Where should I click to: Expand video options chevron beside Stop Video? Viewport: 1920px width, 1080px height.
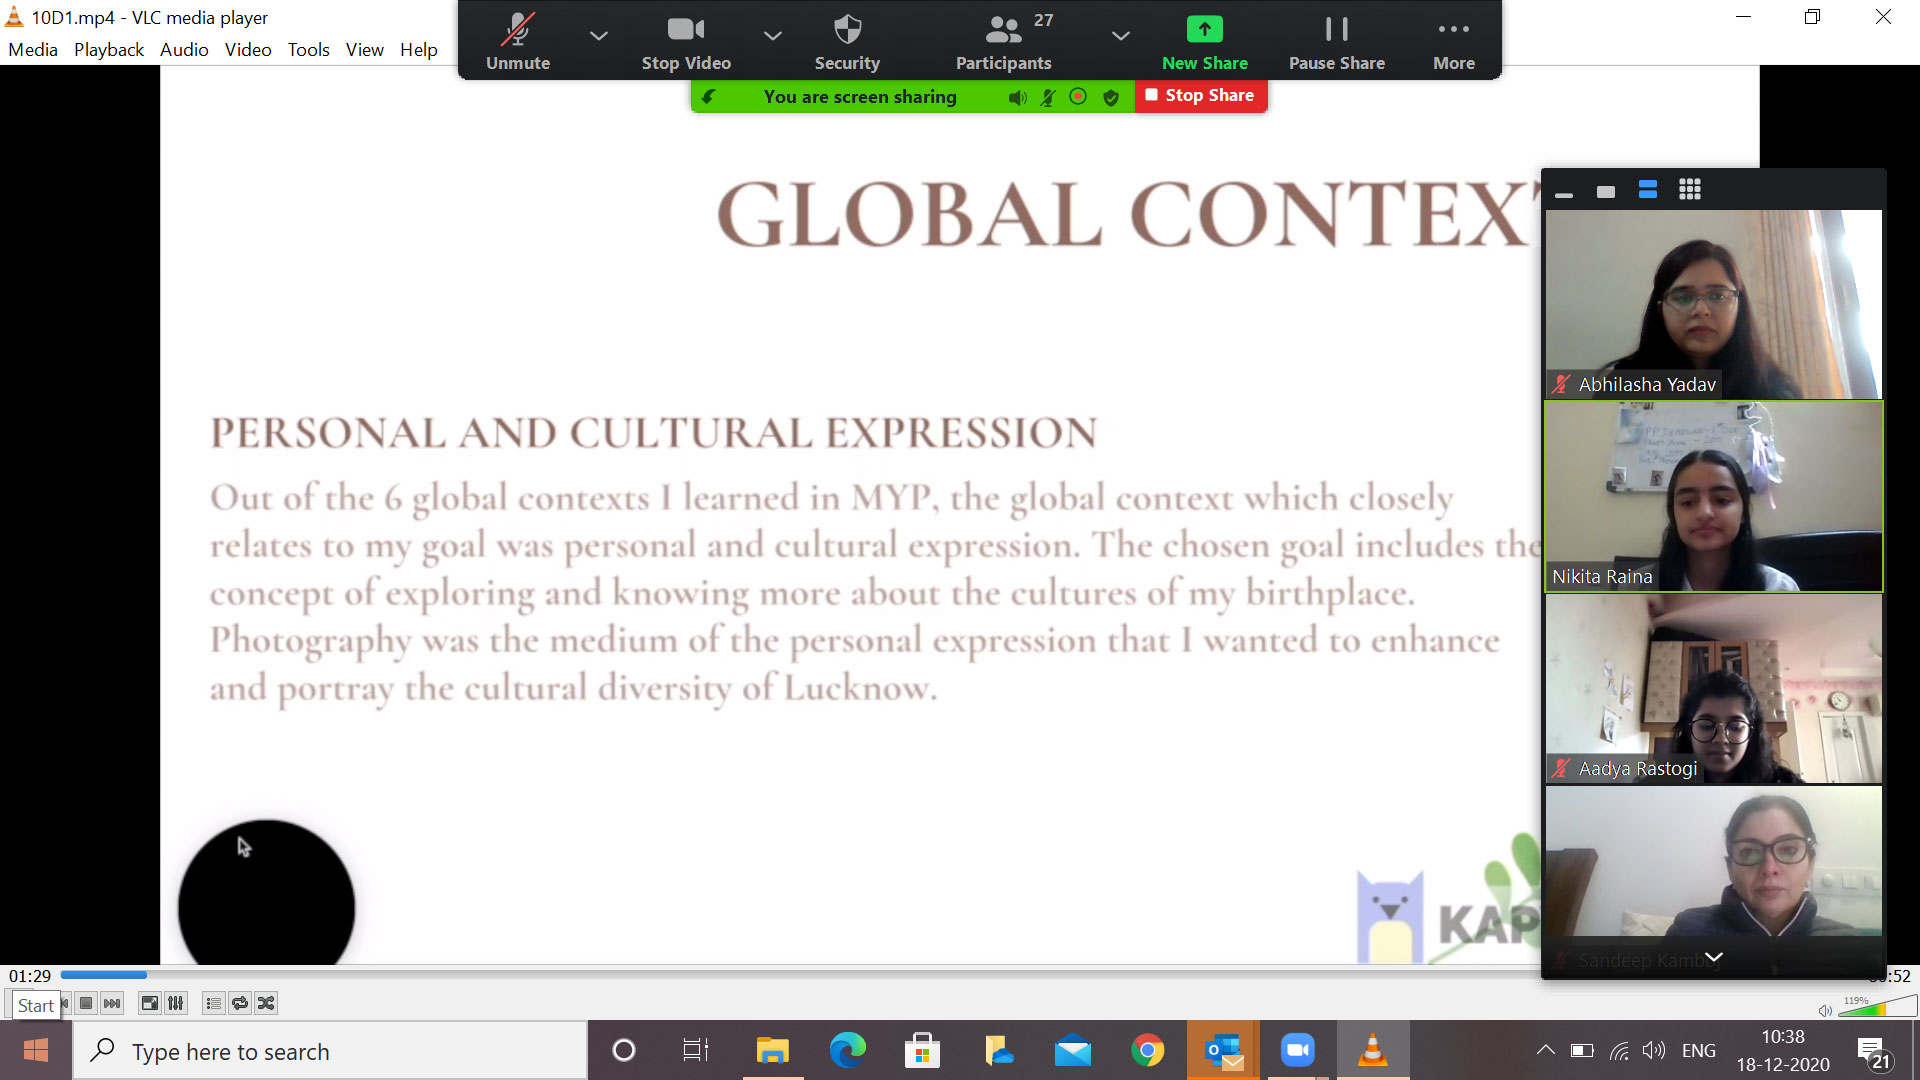772,36
